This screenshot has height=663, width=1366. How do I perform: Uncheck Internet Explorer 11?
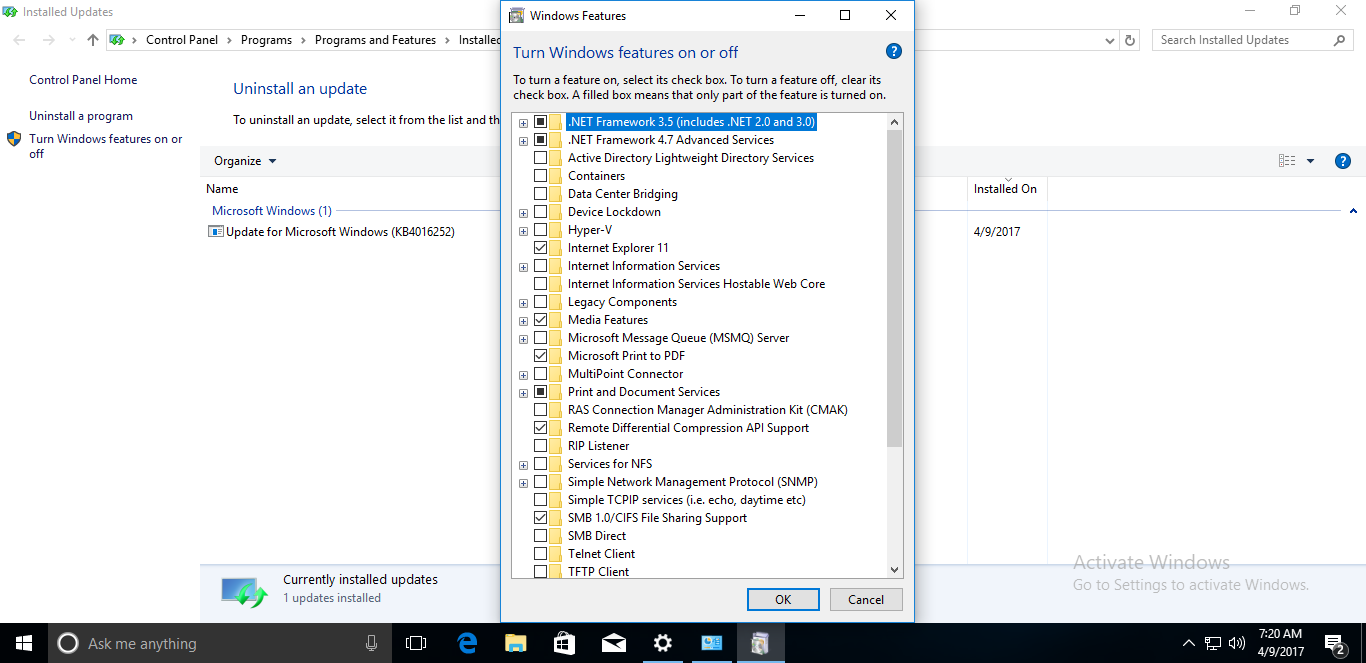point(540,248)
